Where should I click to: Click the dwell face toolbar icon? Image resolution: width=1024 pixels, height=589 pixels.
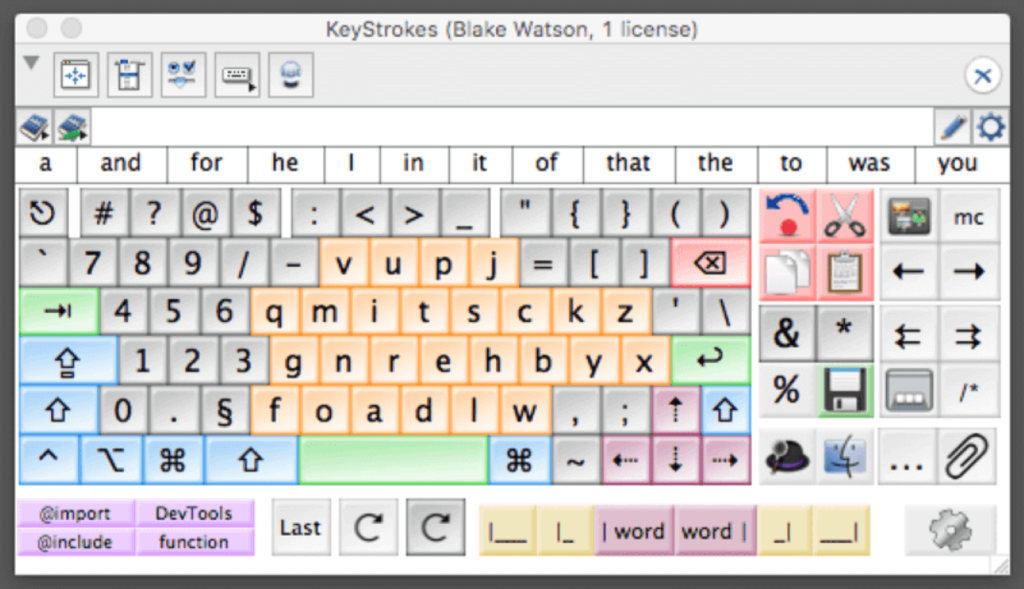coord(183,75)
